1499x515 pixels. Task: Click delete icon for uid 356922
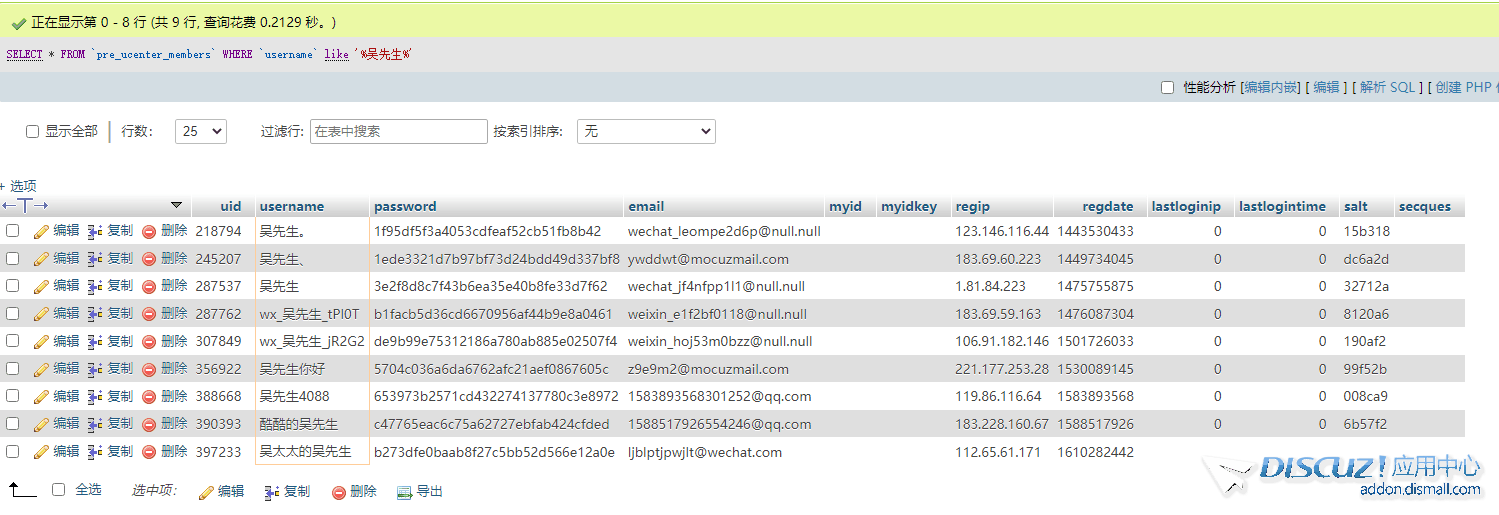tap(149, 369)
